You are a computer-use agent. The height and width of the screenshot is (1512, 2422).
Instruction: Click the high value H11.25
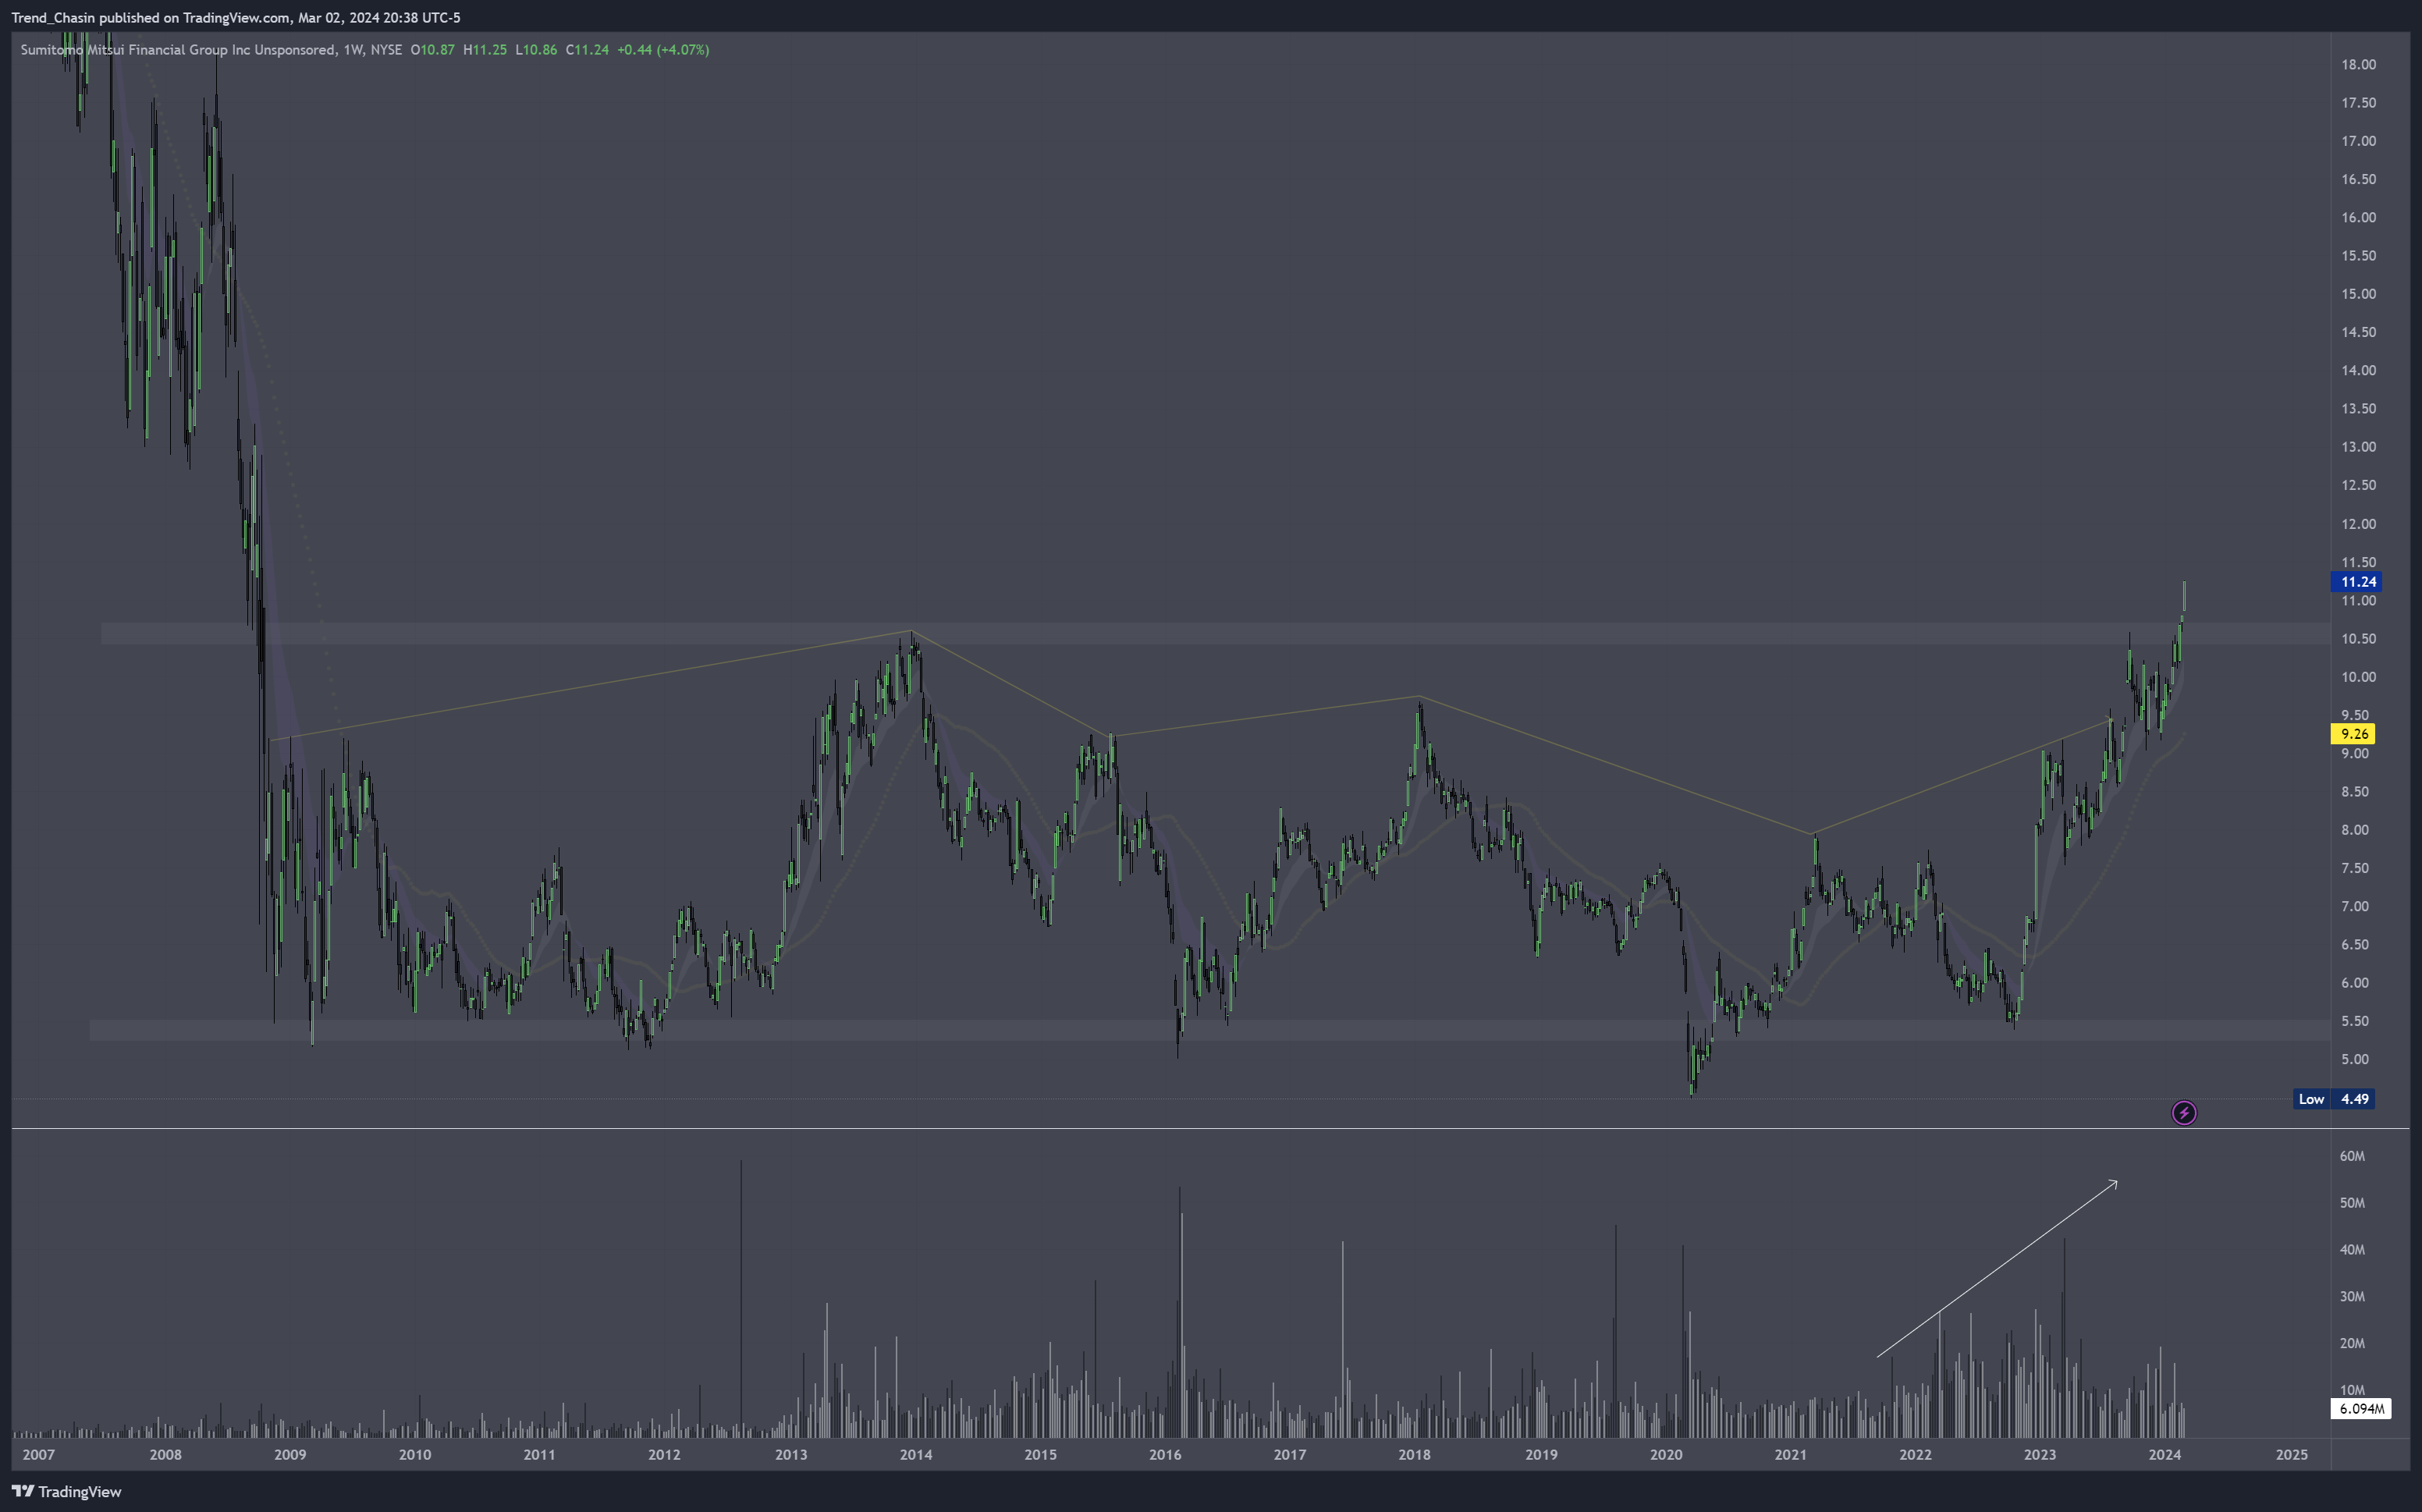(x=485, y=49)
